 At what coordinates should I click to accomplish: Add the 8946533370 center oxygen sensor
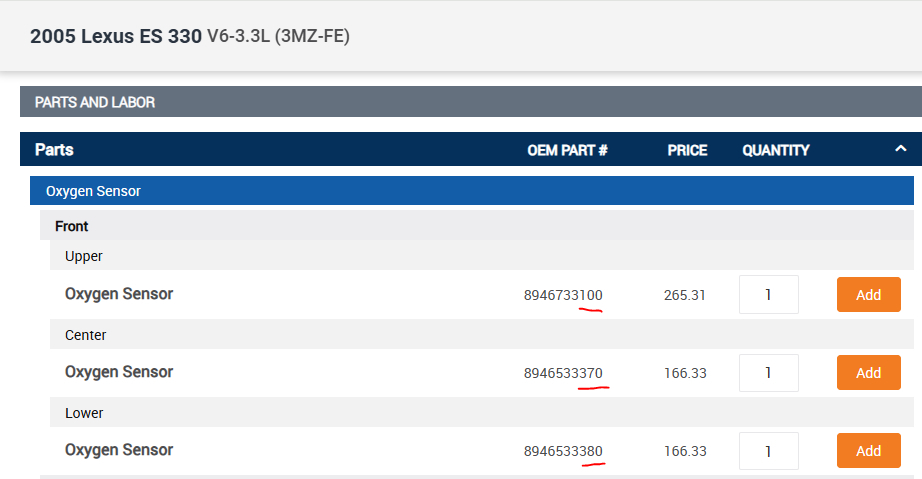(868, 373)
